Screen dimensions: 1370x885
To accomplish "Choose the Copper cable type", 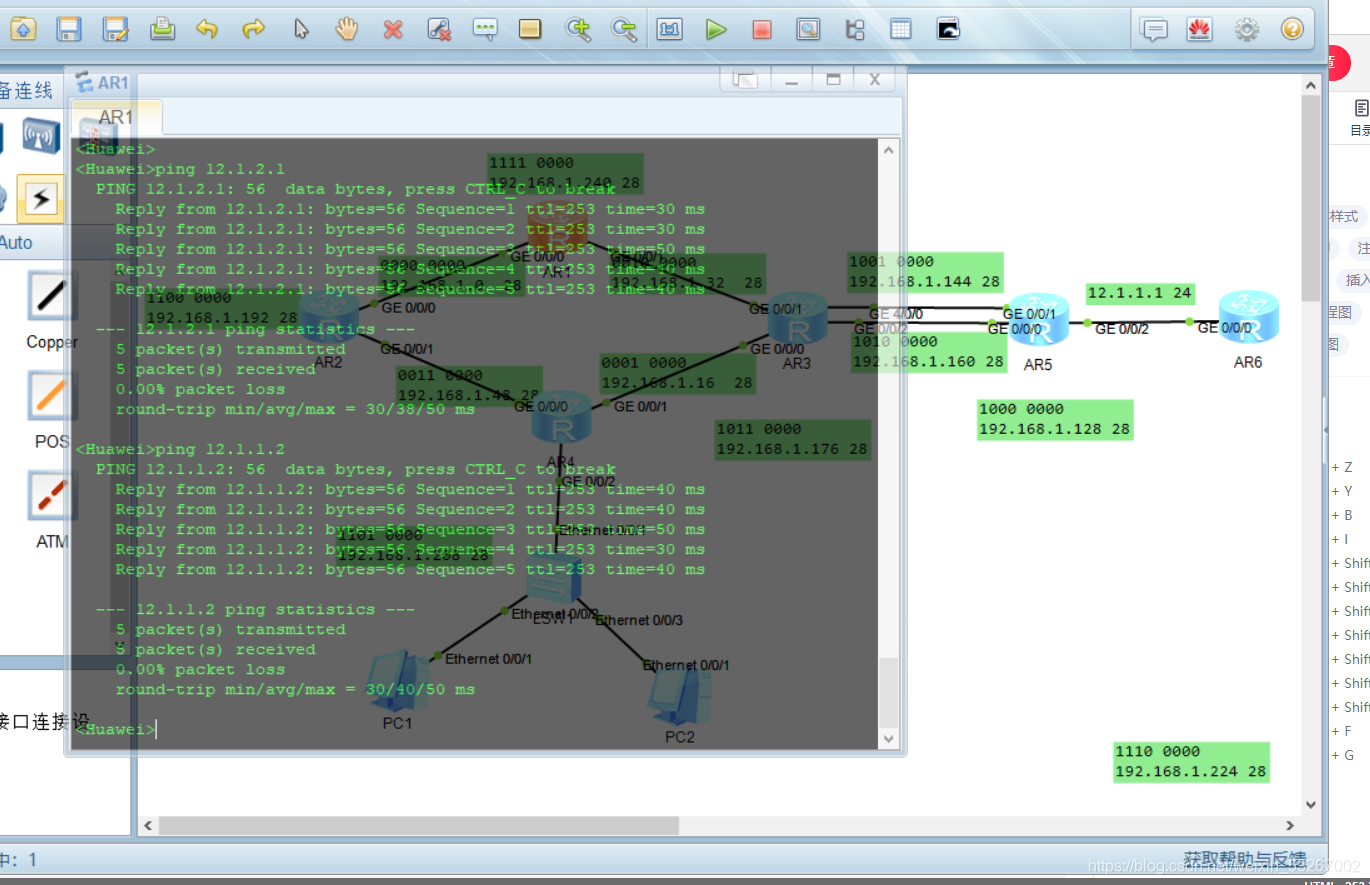I will (52, 297).
